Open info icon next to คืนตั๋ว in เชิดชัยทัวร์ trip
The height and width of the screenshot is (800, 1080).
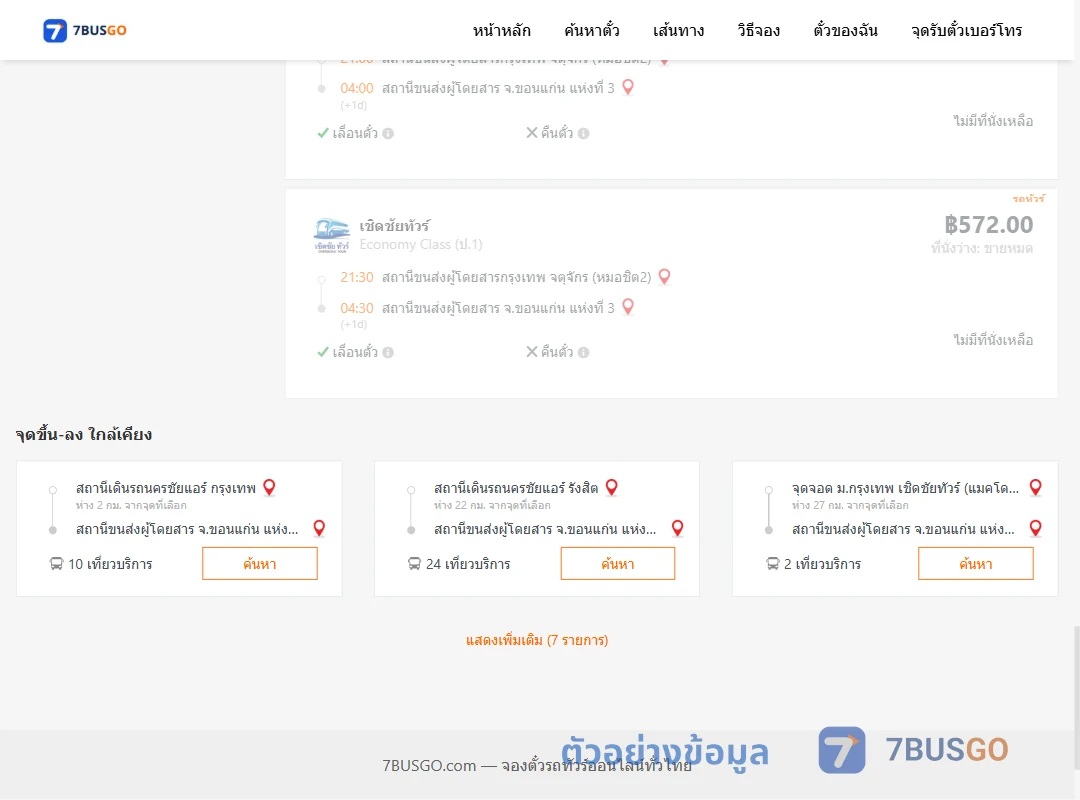pos(583,353)
